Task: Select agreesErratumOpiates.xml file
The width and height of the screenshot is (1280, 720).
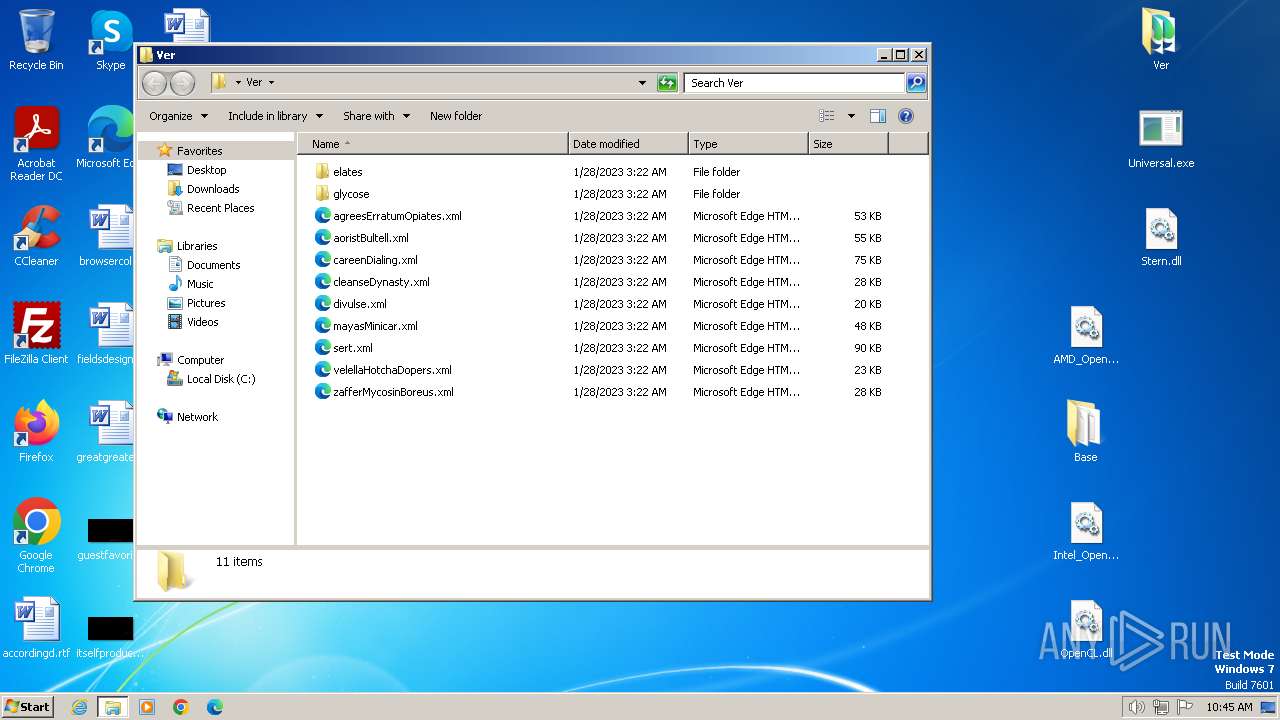Action: coord(397,216)
